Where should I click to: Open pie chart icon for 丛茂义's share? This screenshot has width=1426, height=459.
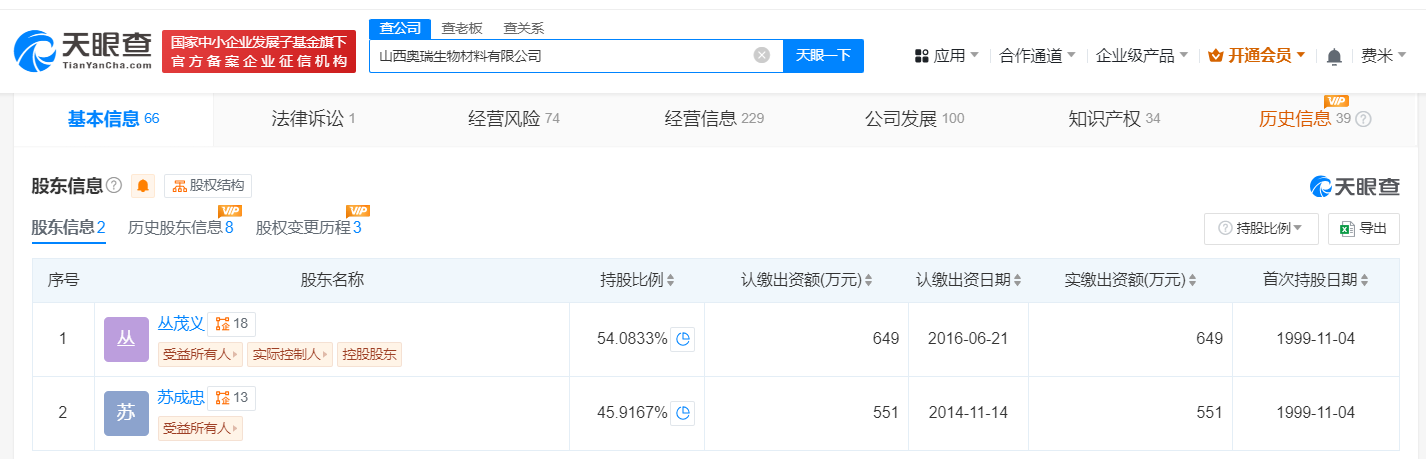tap(683, 339)
